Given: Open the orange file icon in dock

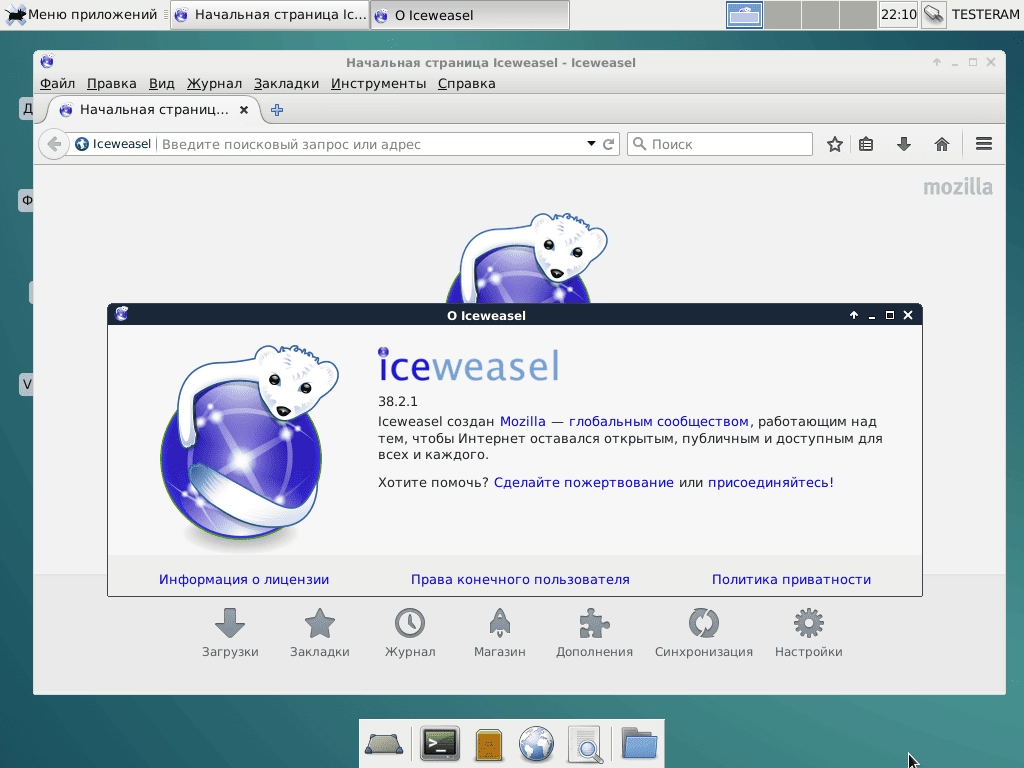Looking at the screenshot, I should [x=488, y=744].
